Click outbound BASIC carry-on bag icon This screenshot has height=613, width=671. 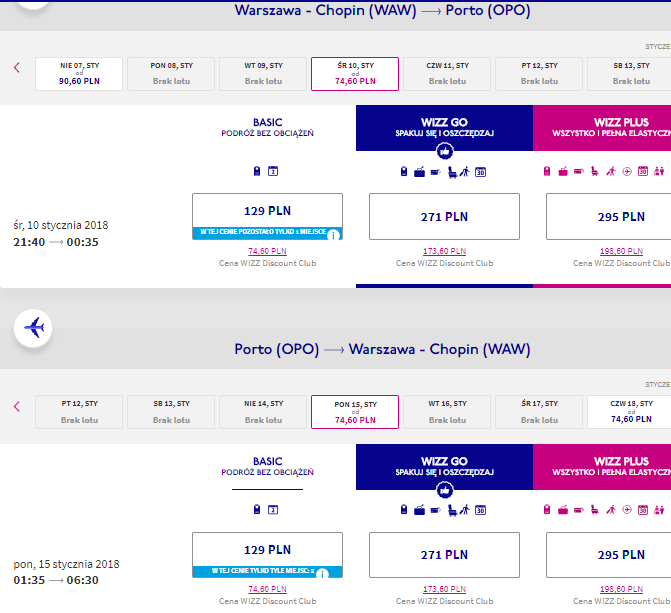[x=257, y=171]
